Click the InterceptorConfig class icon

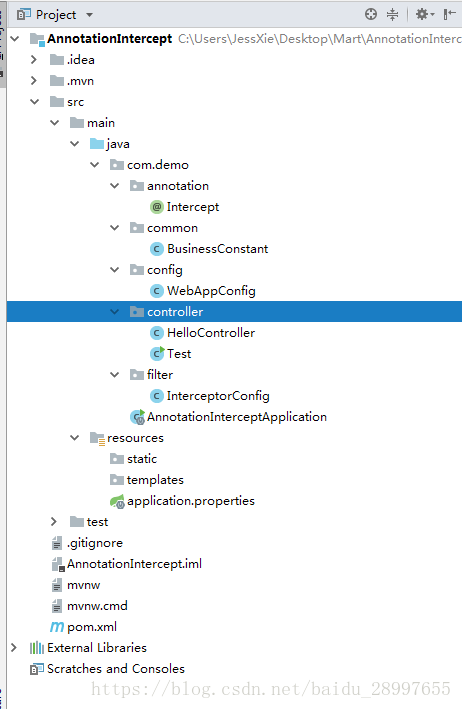[x=156, y=396]
